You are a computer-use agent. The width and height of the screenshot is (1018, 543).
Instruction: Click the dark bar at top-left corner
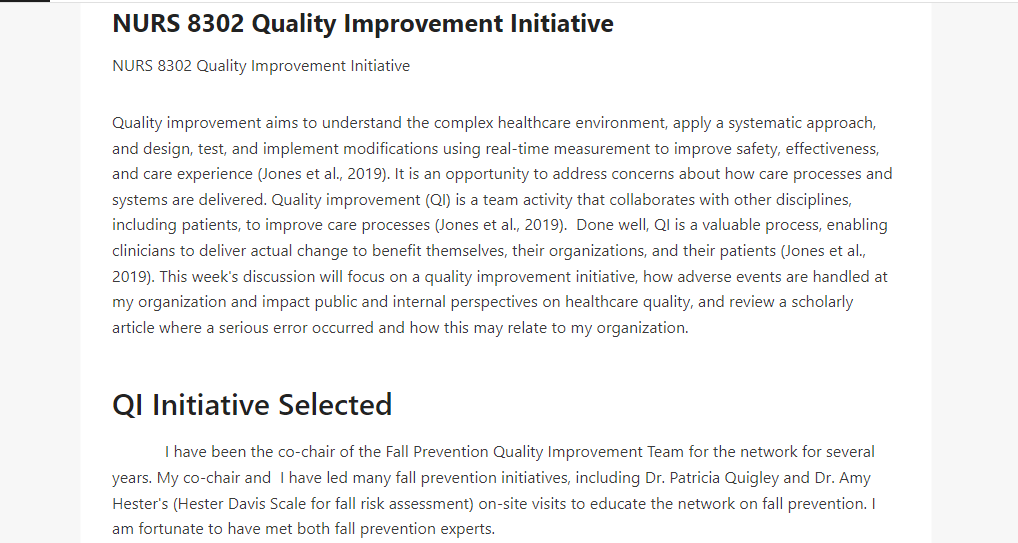[25, 1]
